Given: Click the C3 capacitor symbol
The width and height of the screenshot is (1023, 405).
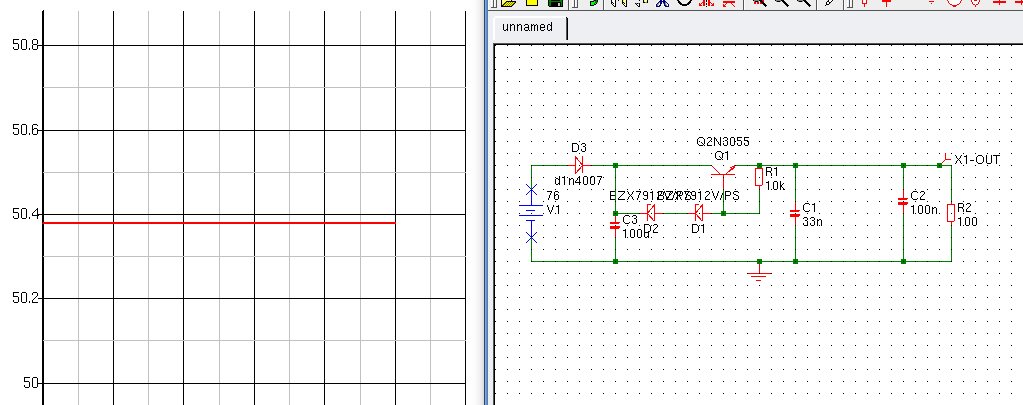Looking at the screenshot, I should tap(615, 225).
